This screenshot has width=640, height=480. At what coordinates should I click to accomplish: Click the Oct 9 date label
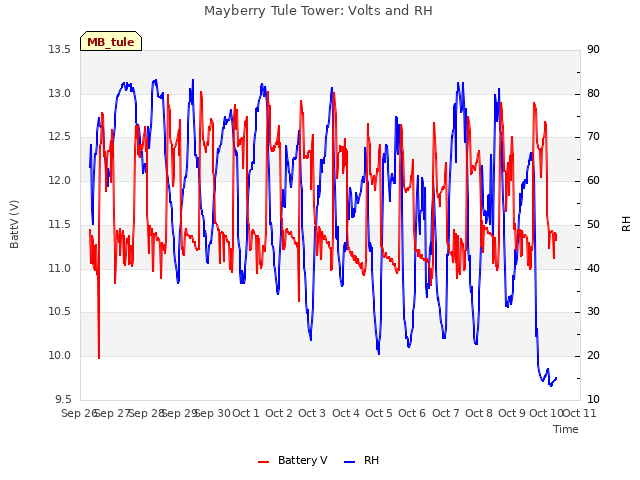(512, 413)
